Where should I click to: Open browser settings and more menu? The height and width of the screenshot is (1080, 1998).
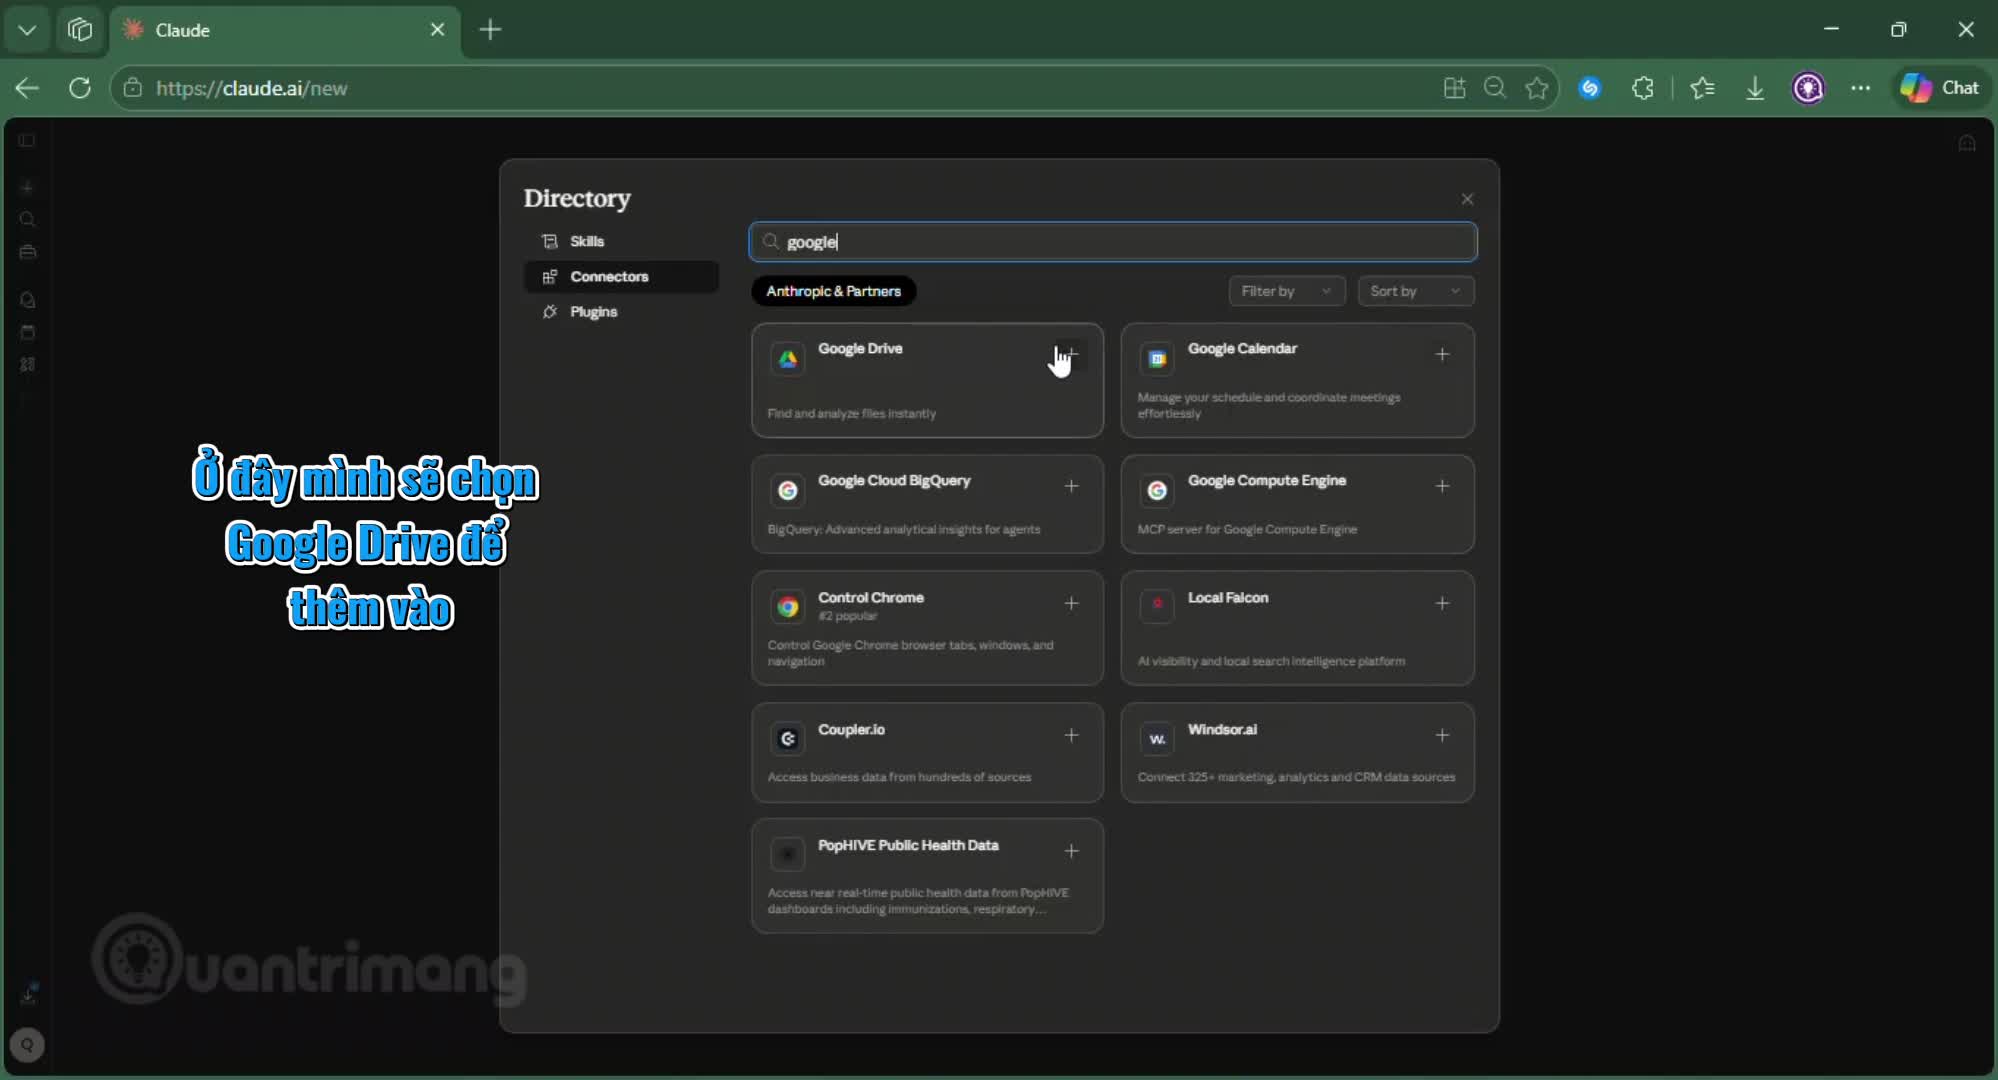tap(1860, 88)
